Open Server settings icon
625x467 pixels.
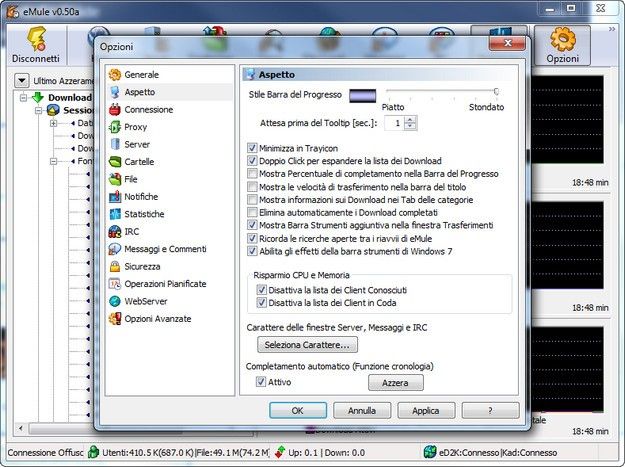pos(115,144)
